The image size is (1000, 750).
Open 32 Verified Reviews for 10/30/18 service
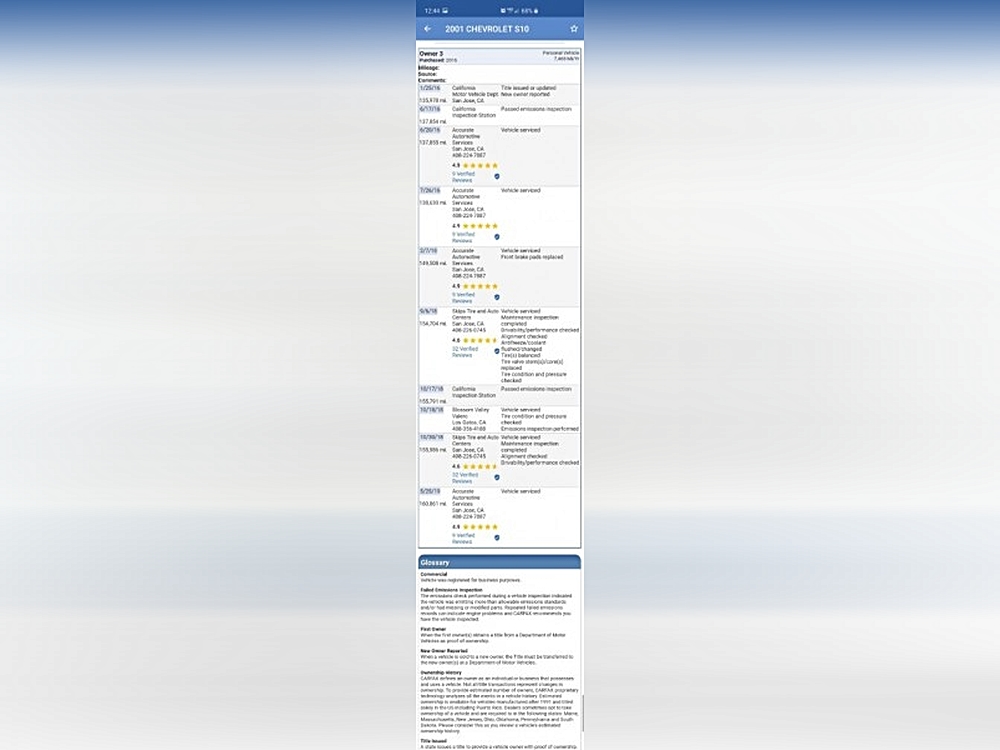pos(464,478)
